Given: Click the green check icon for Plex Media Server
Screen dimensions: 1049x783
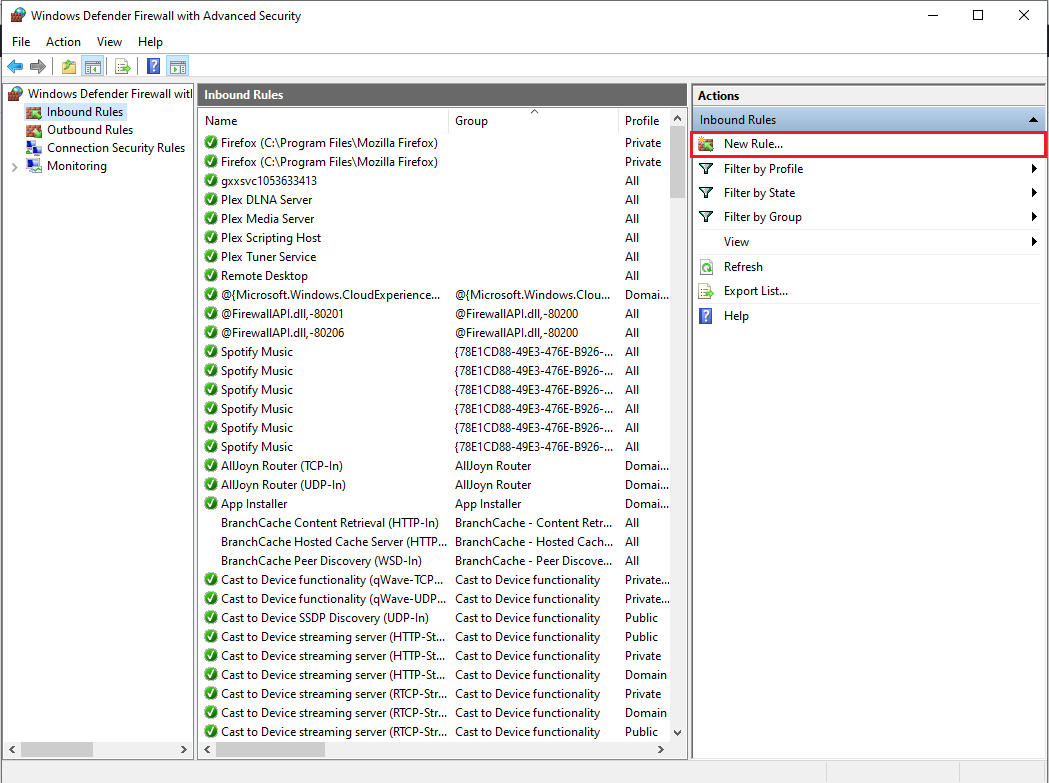Looking at the screenshot, I should [211, 218].
